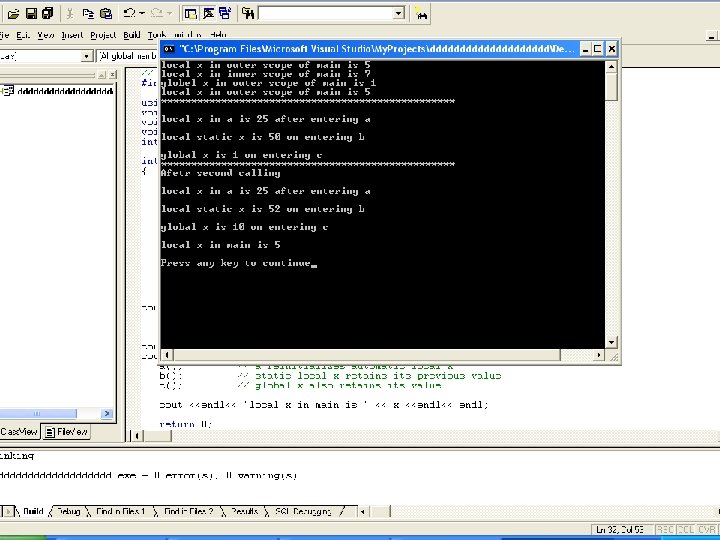Click the console horizontal scroll right arrow
Image resolution: width=720 pixels, height=540 pixels.
coord(598,354)
